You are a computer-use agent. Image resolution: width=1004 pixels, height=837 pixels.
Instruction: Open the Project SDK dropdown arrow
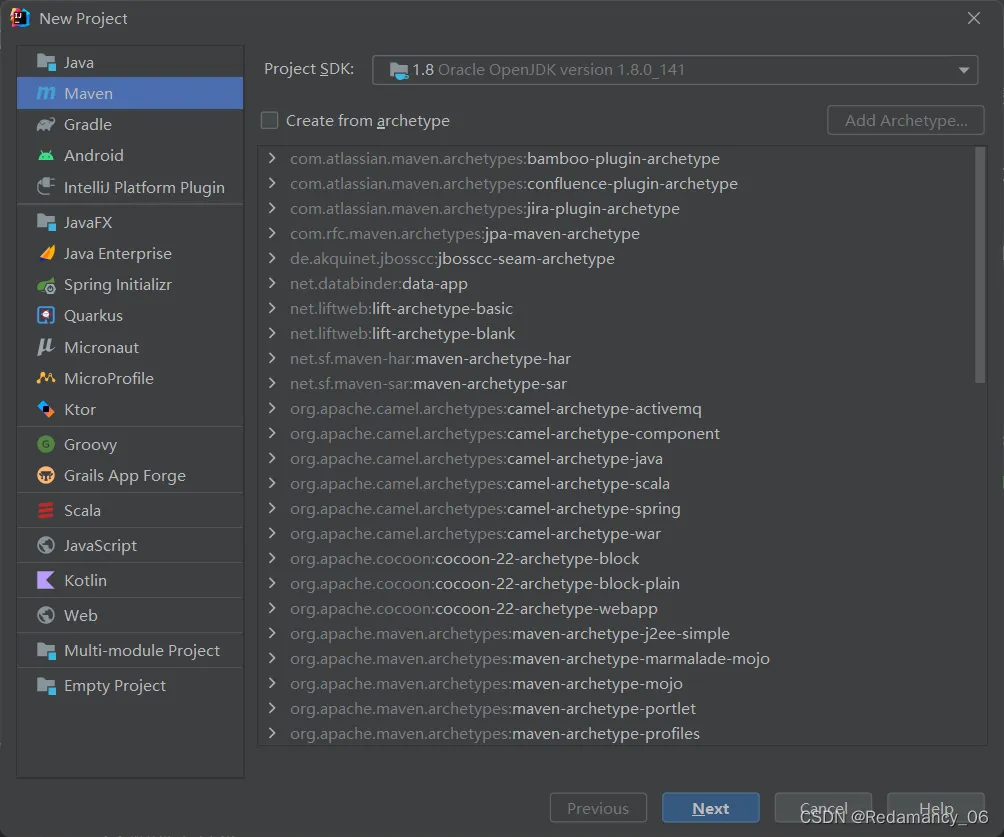pyautogui.click(x=964, y=70)
